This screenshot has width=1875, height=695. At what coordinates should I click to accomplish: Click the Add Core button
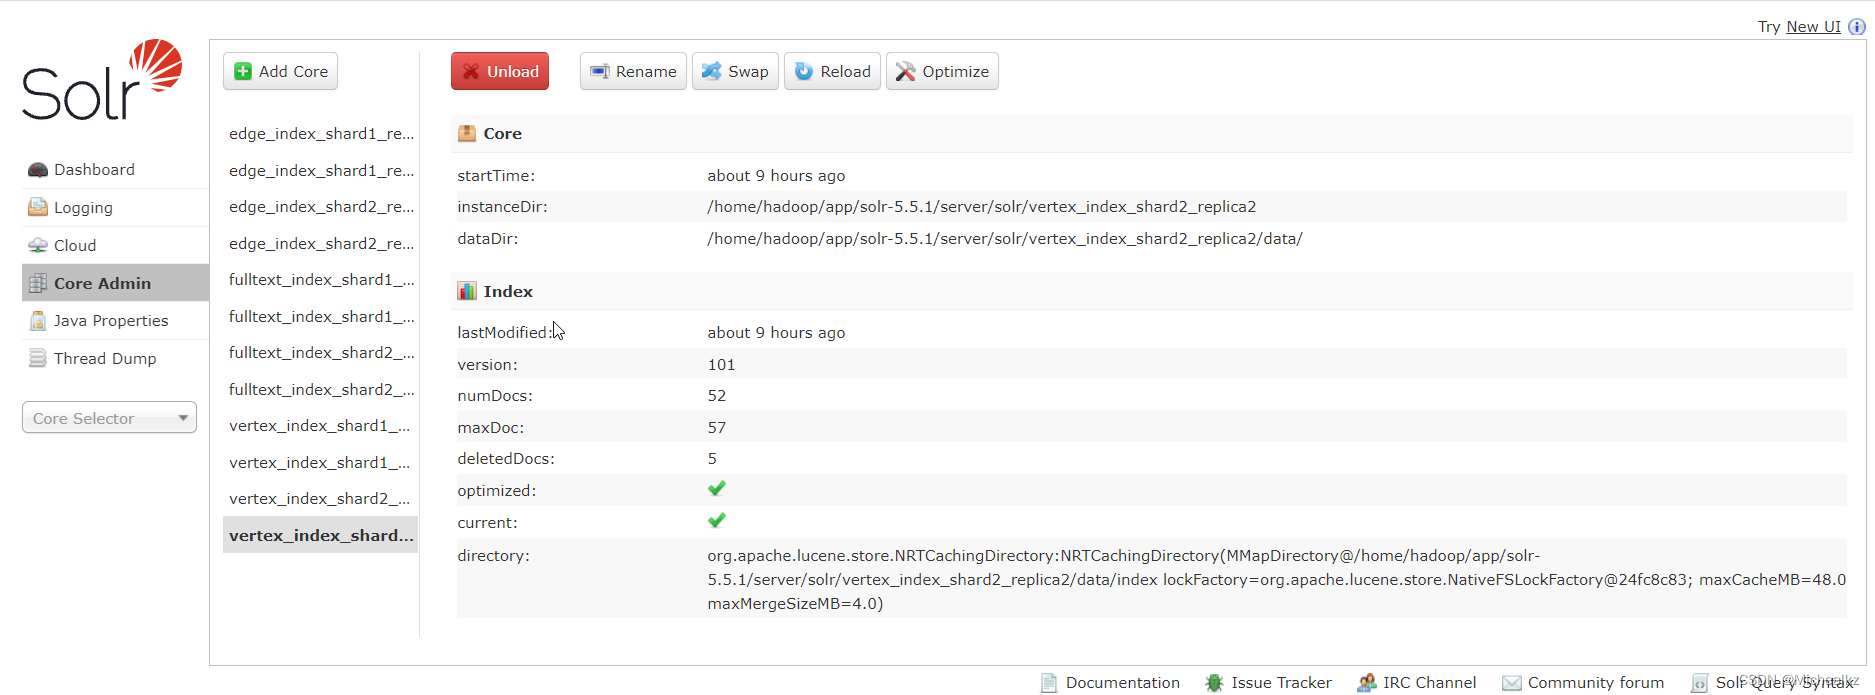pyautogui.click(x=280, y=71)
